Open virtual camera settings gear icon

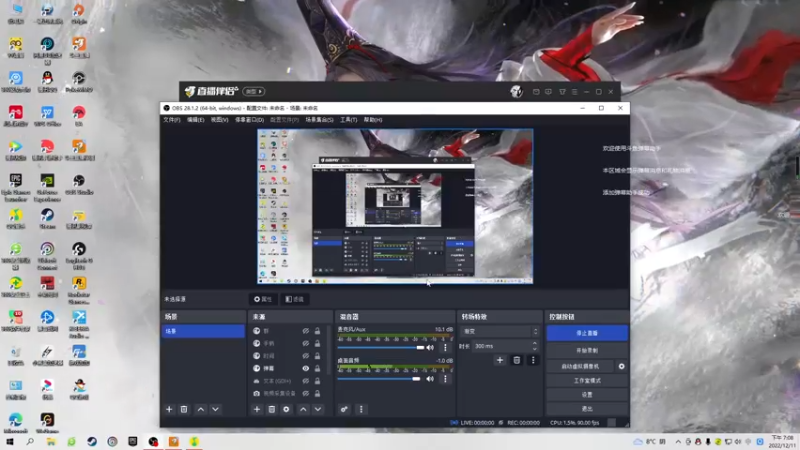621,366
